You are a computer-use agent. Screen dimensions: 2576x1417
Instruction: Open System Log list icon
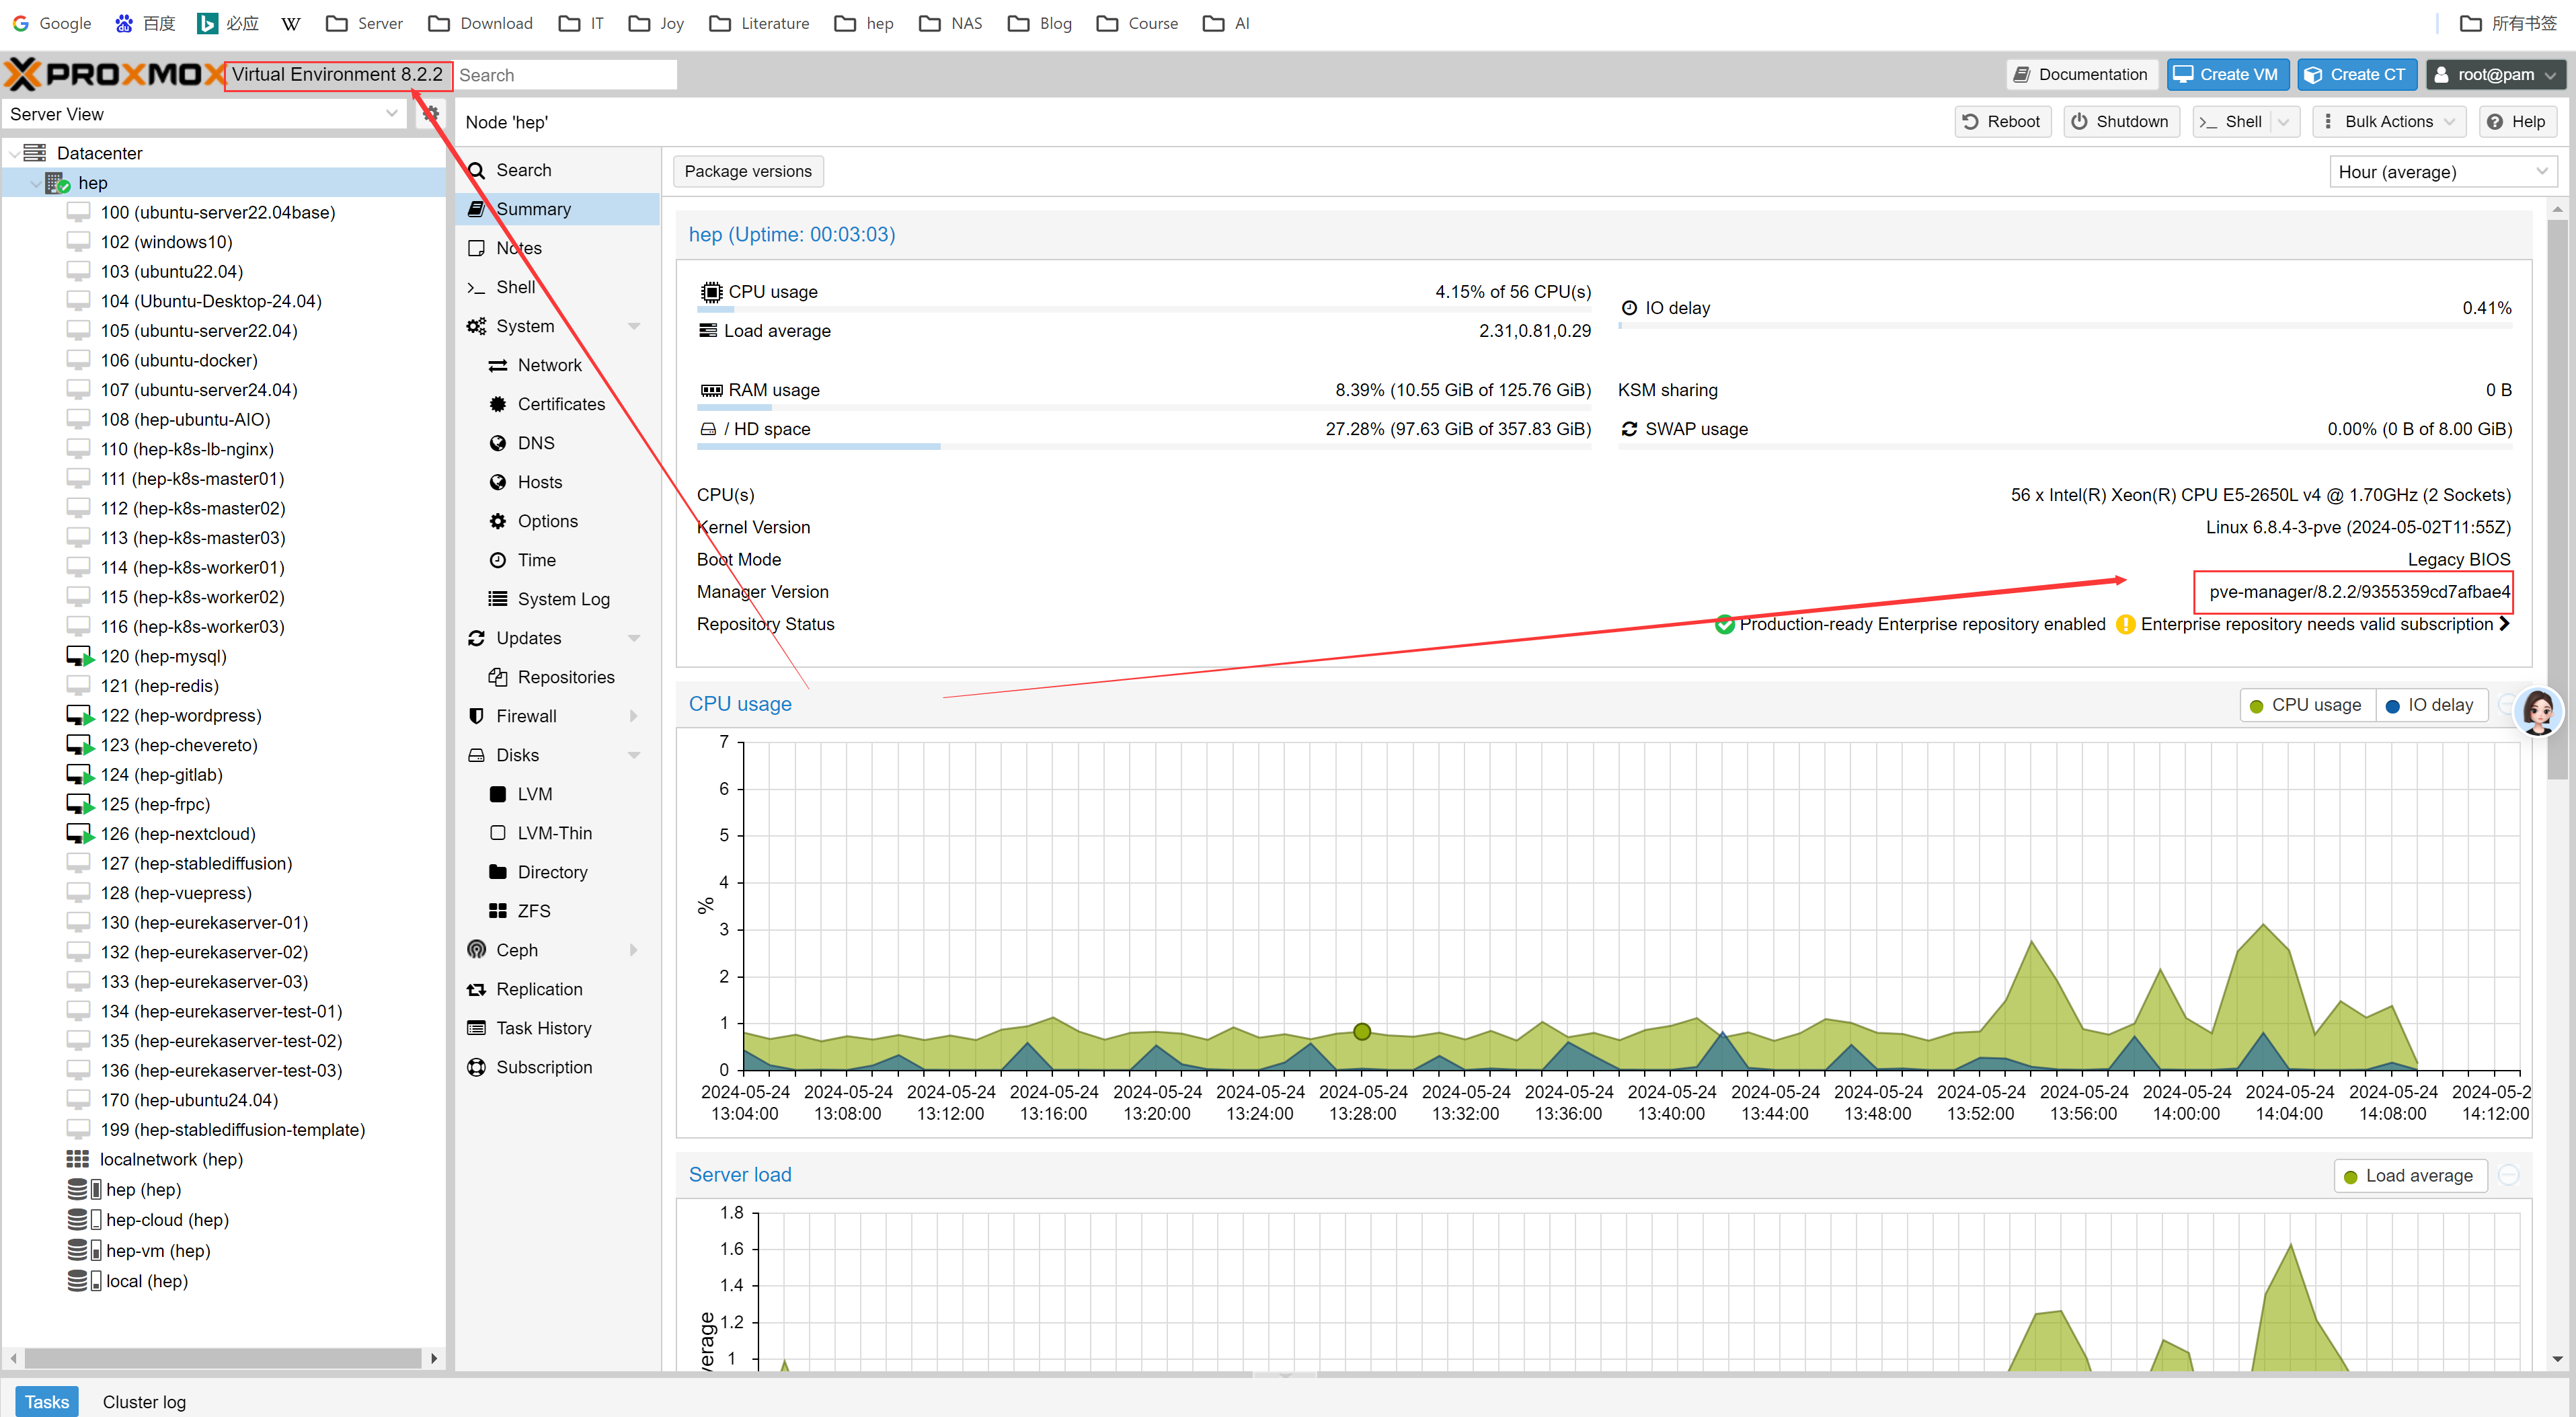[x=497, y=599]
